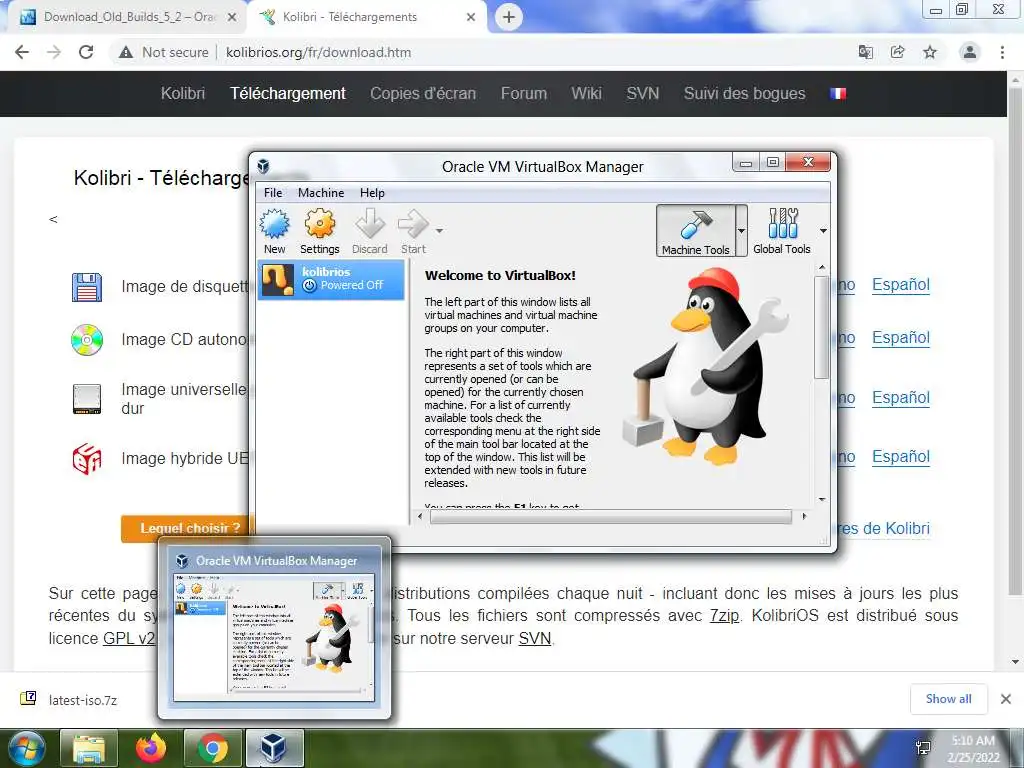The width and height of the screenshot is (1024, 768).
Task: Select Machine Tools button
Action: pos(696,231)
